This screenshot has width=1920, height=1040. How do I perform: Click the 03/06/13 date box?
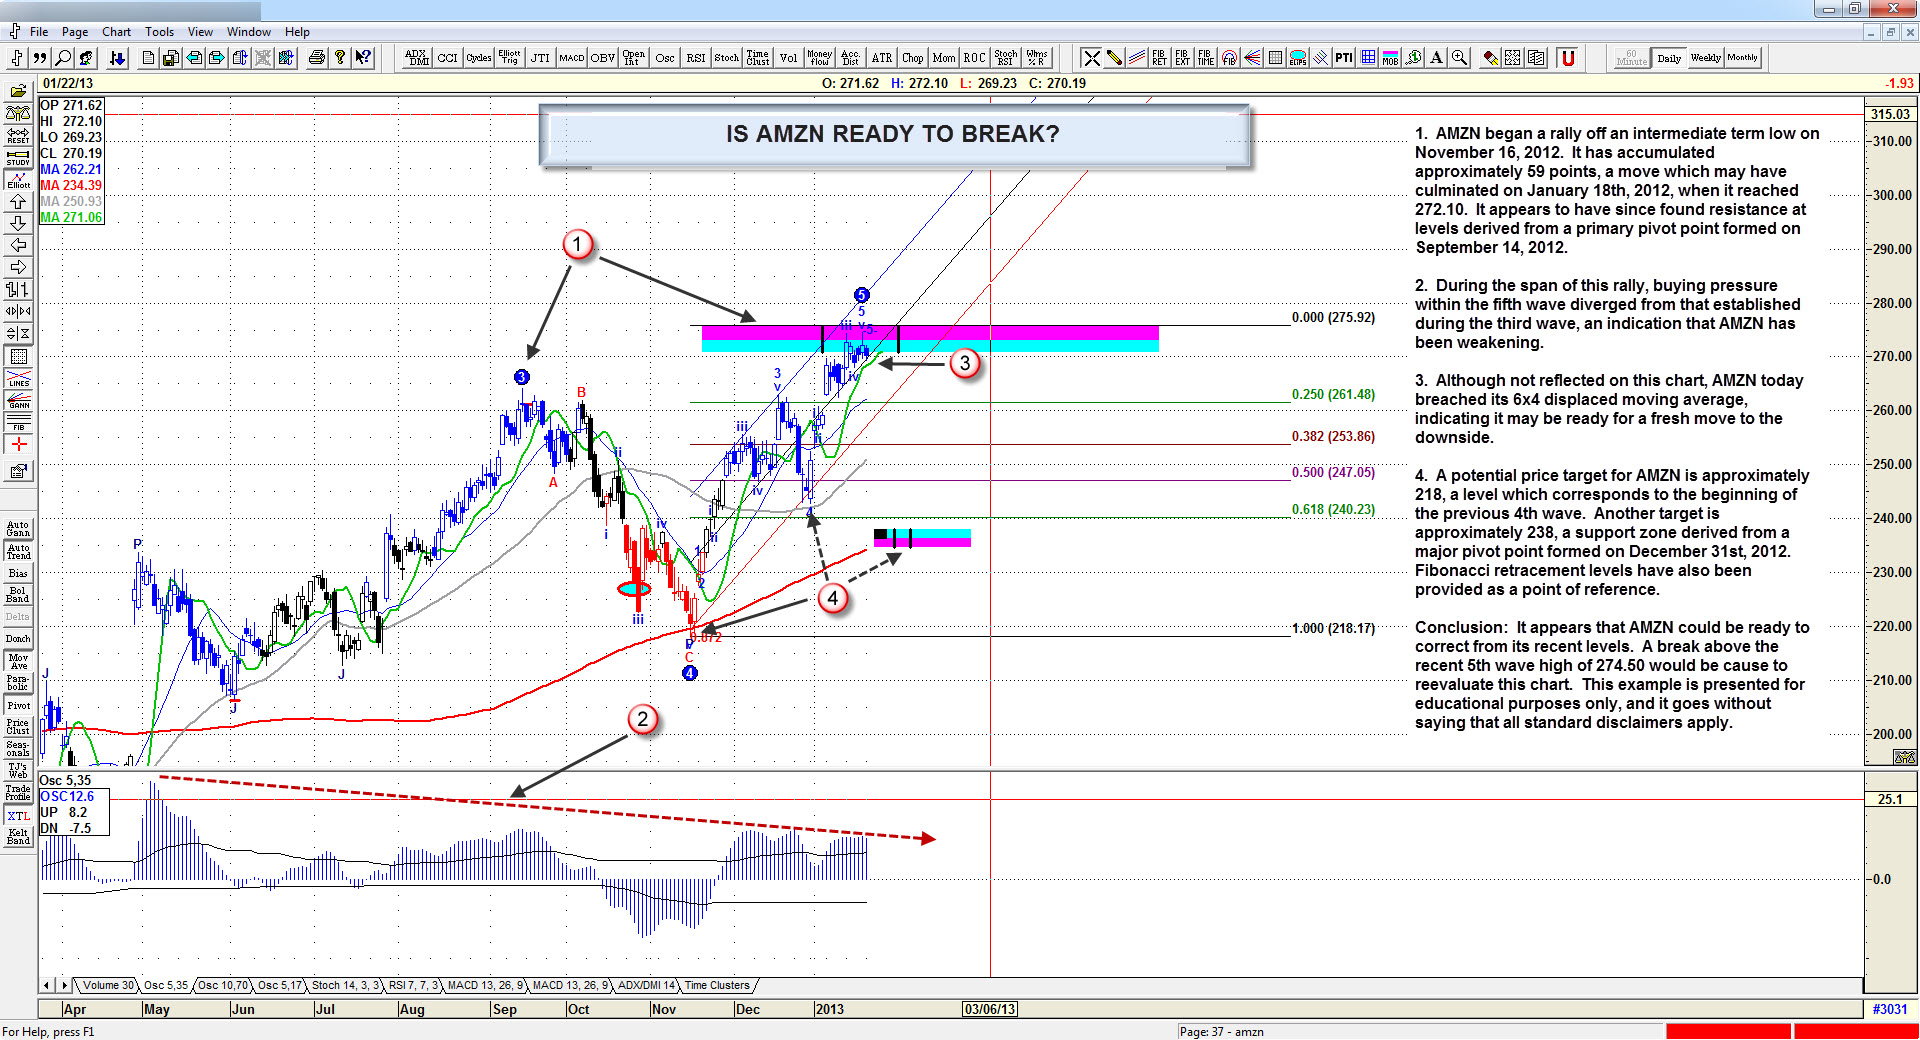pyautogui.click(x=990, y=1009)
